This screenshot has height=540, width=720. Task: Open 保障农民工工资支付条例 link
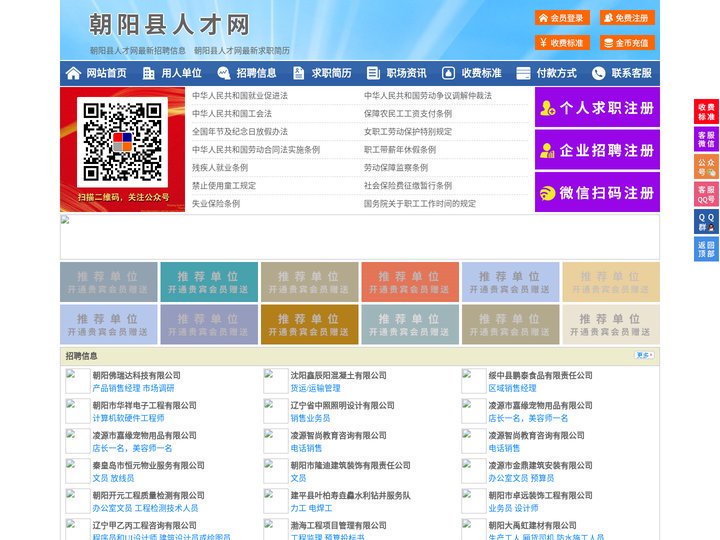[408, 113]
